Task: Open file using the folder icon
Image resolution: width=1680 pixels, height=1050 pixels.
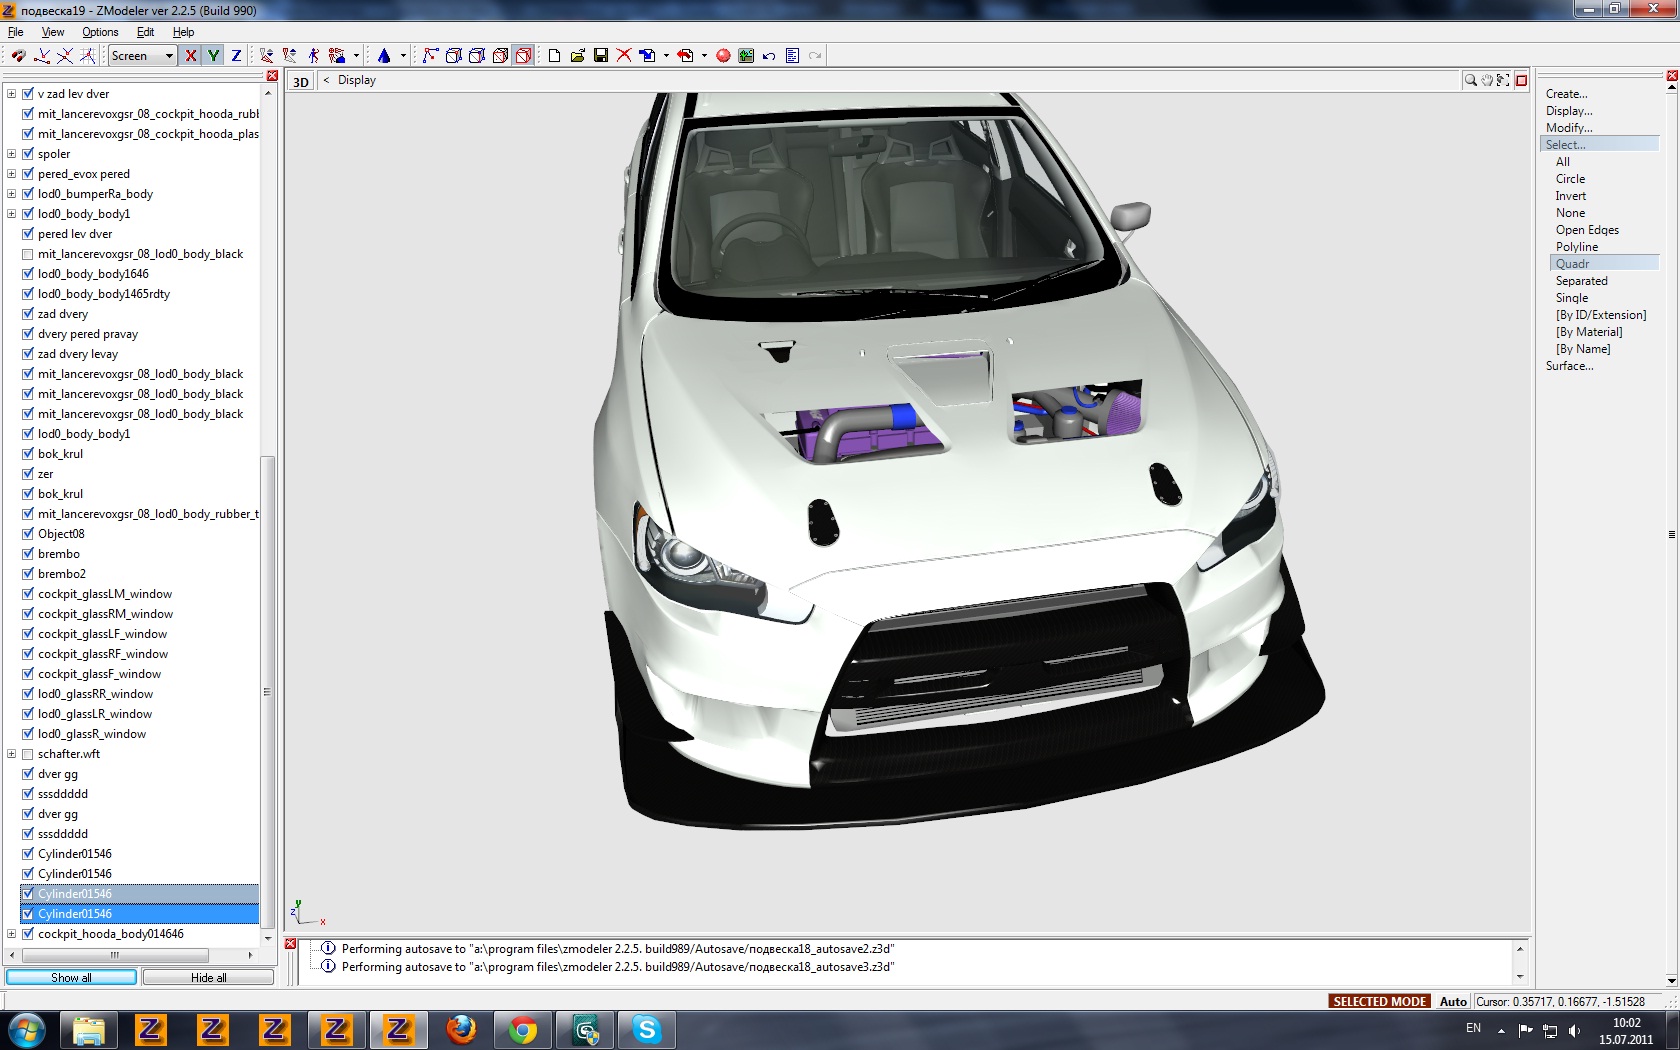Action: tap(577, 56)
